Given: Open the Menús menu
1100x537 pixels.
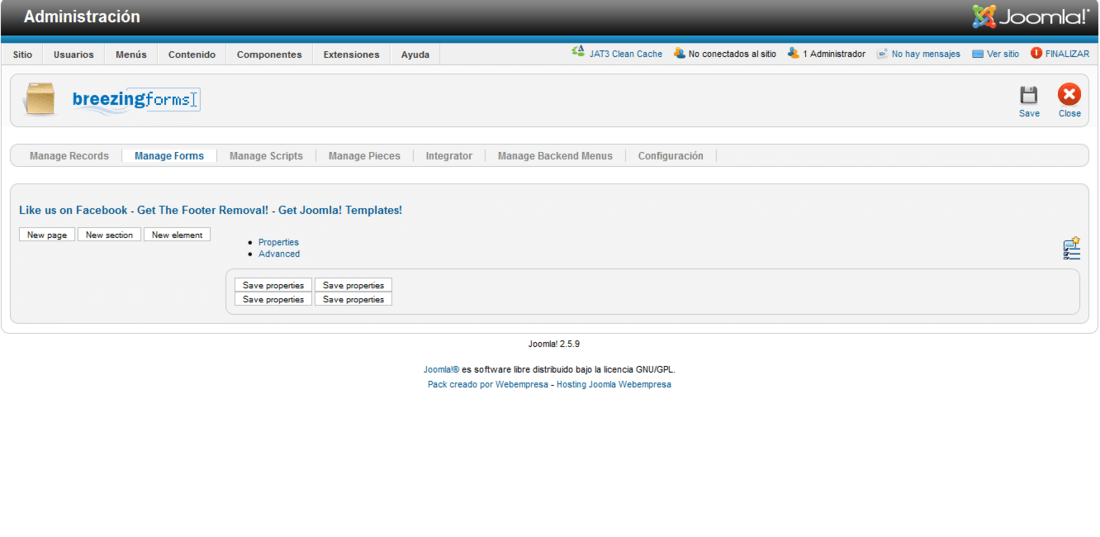Looking at the screenshot, I should tap(131, 55).
